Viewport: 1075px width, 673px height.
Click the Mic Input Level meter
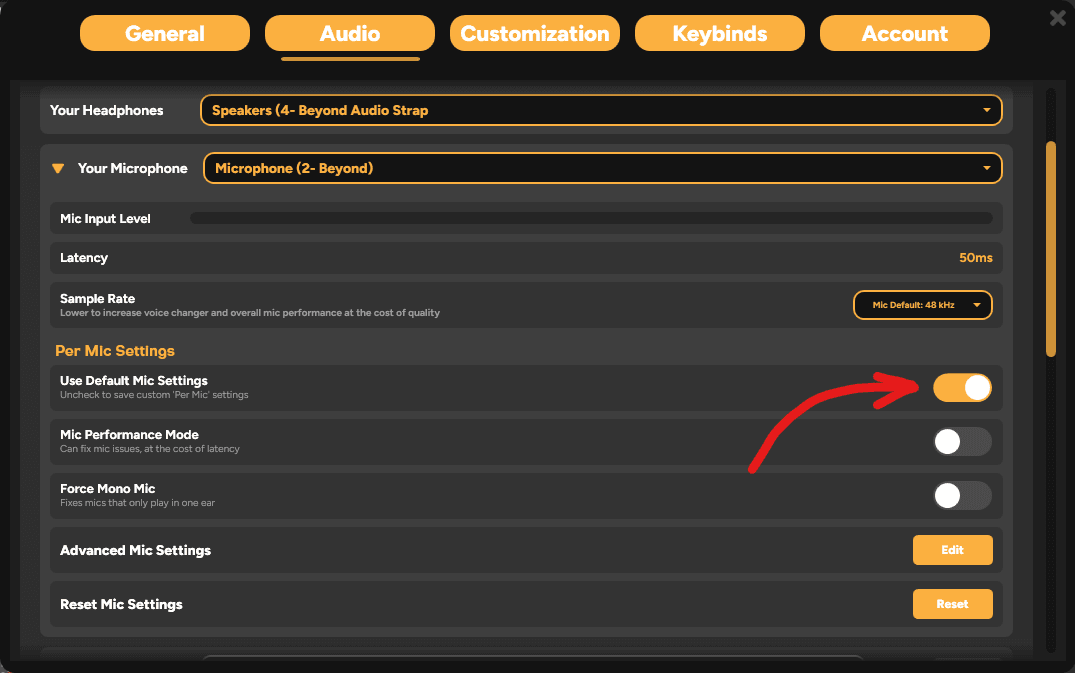pos(595,217)
